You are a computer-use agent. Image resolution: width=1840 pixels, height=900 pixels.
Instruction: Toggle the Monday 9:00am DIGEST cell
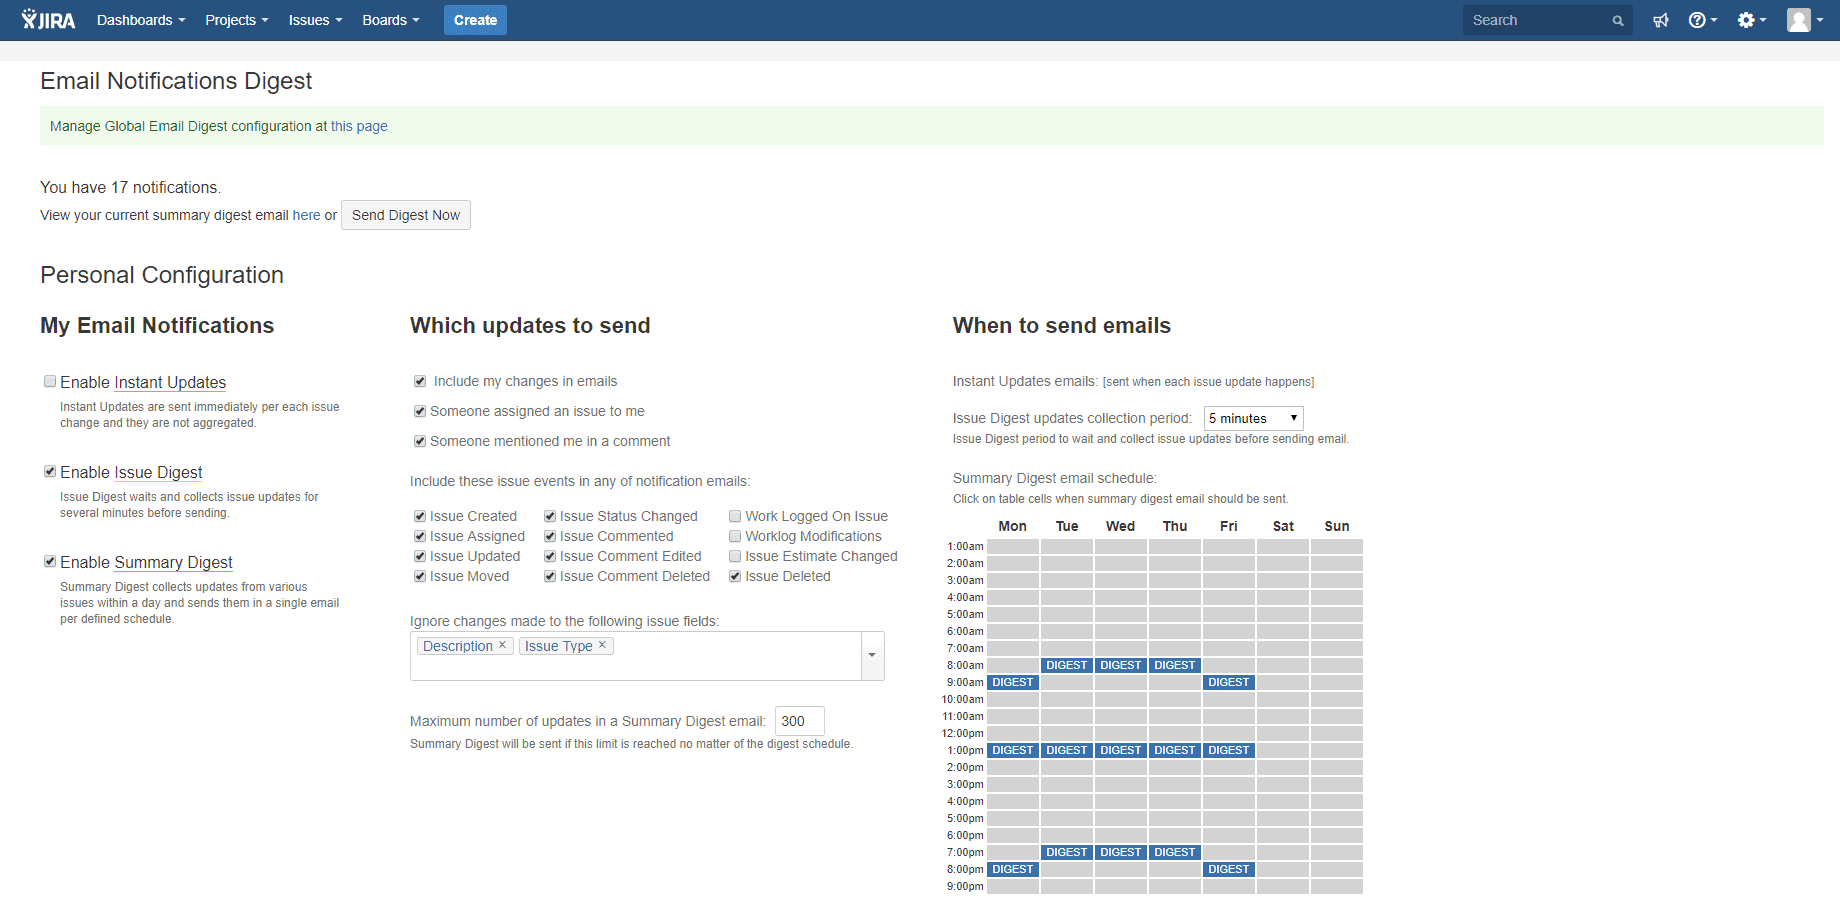[x=1012, y=682]
